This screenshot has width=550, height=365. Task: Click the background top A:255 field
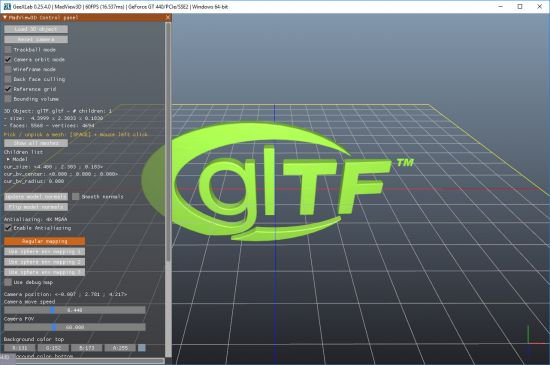tap(120, 348)
